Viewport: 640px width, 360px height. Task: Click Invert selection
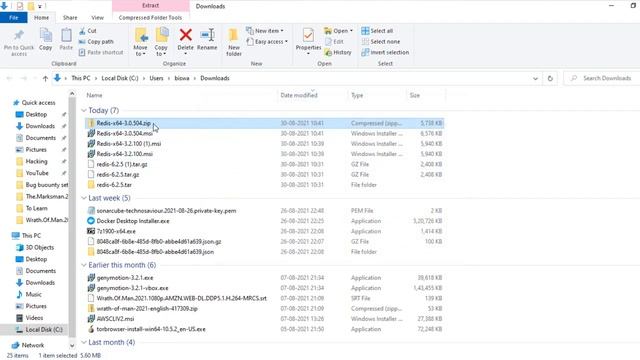[385, 52]
